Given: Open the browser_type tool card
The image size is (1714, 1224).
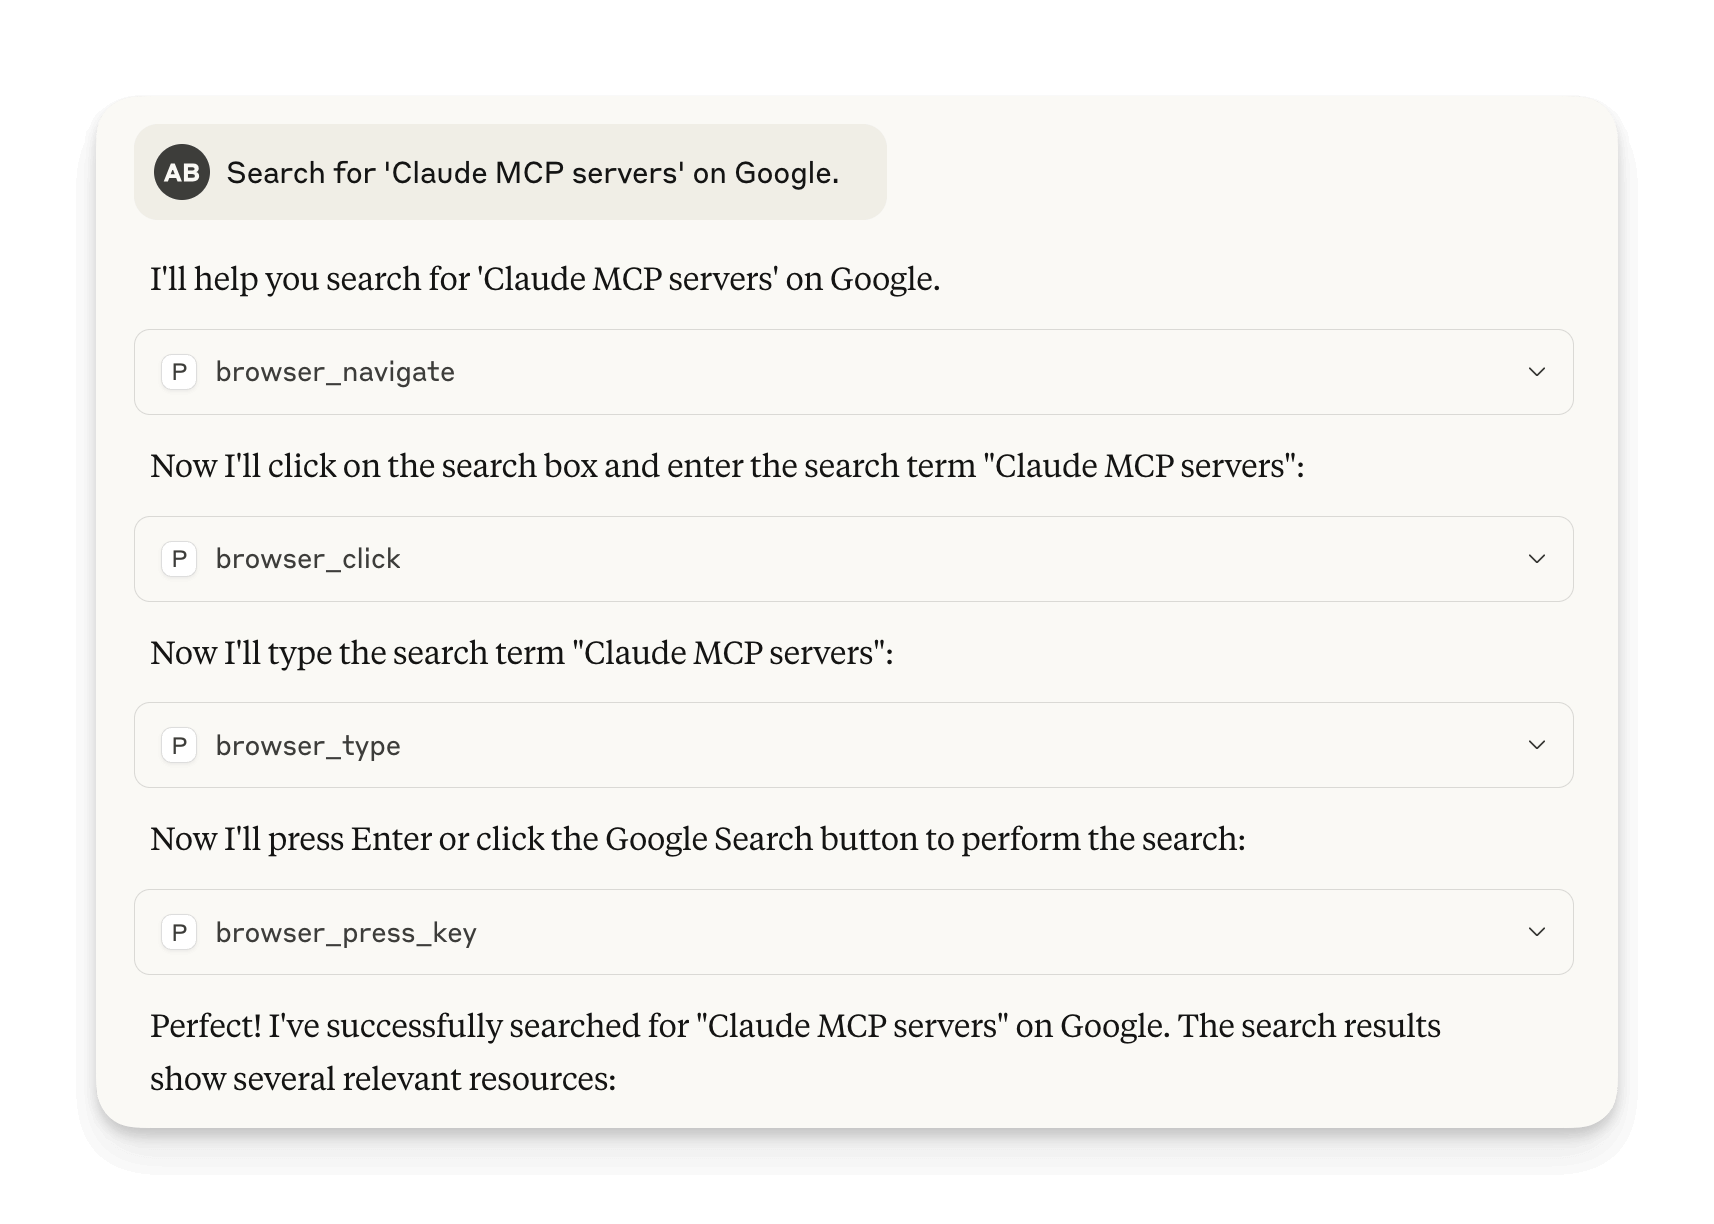Looking at the screenshot, I should 855,745.
